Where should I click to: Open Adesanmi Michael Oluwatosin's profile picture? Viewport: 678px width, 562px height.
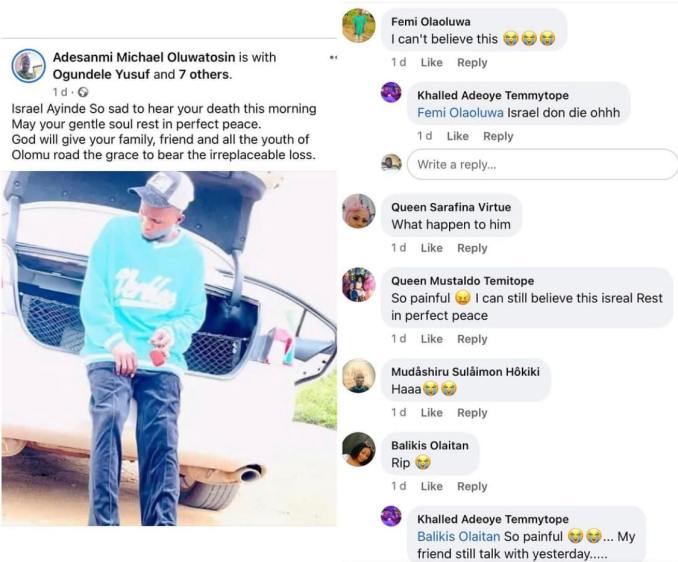[x=29, y=66]
